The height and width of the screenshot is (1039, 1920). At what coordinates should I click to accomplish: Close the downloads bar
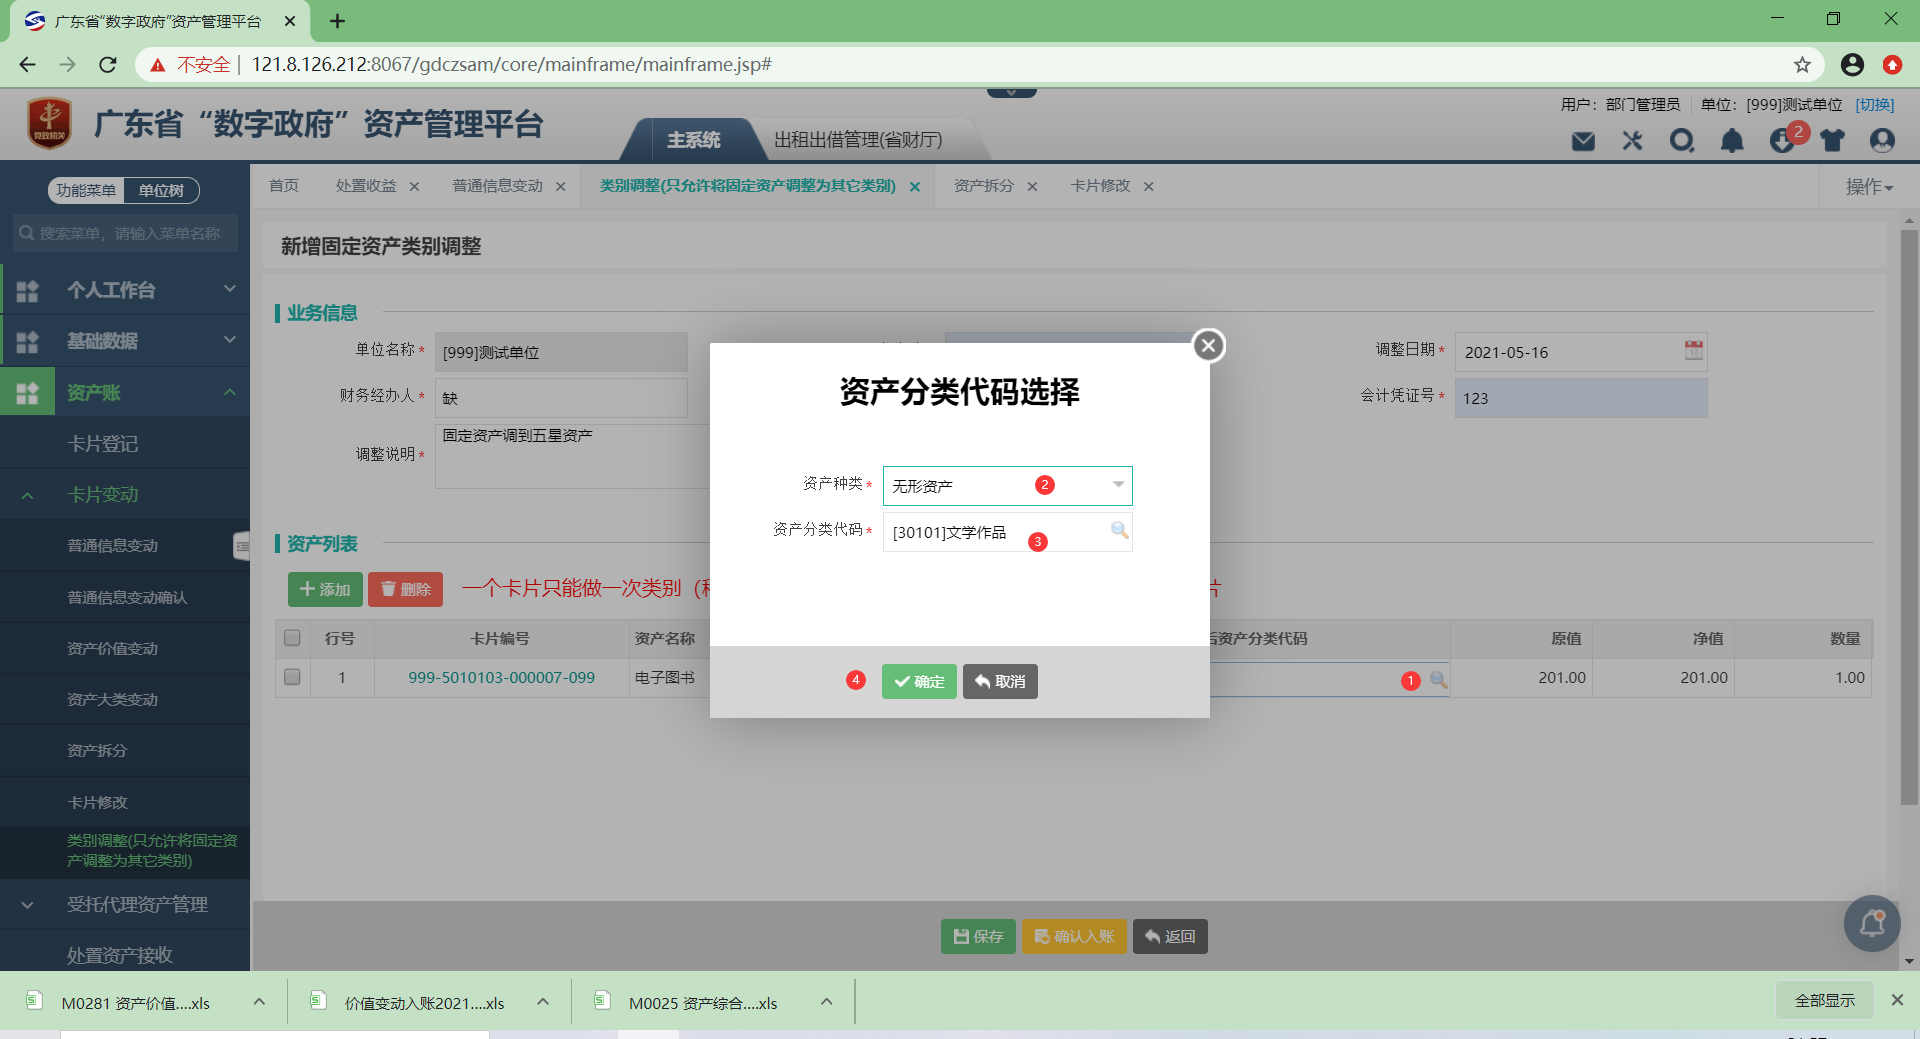pyautogui.click(x=1897, y=1000)
